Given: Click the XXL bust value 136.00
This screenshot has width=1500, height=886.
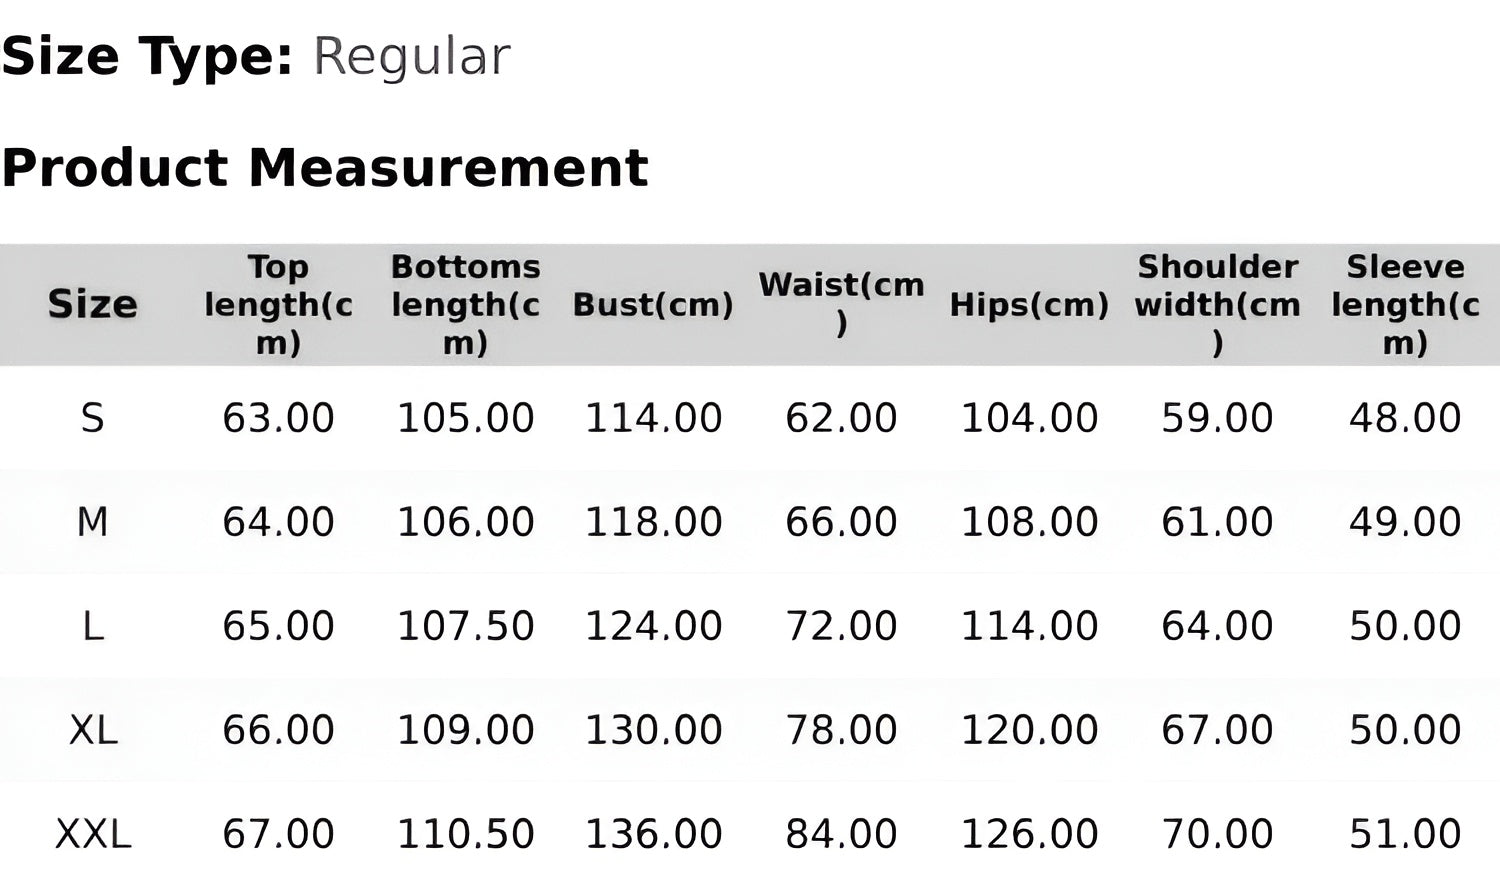Looking at the screenshot, I should pos(653,834).
